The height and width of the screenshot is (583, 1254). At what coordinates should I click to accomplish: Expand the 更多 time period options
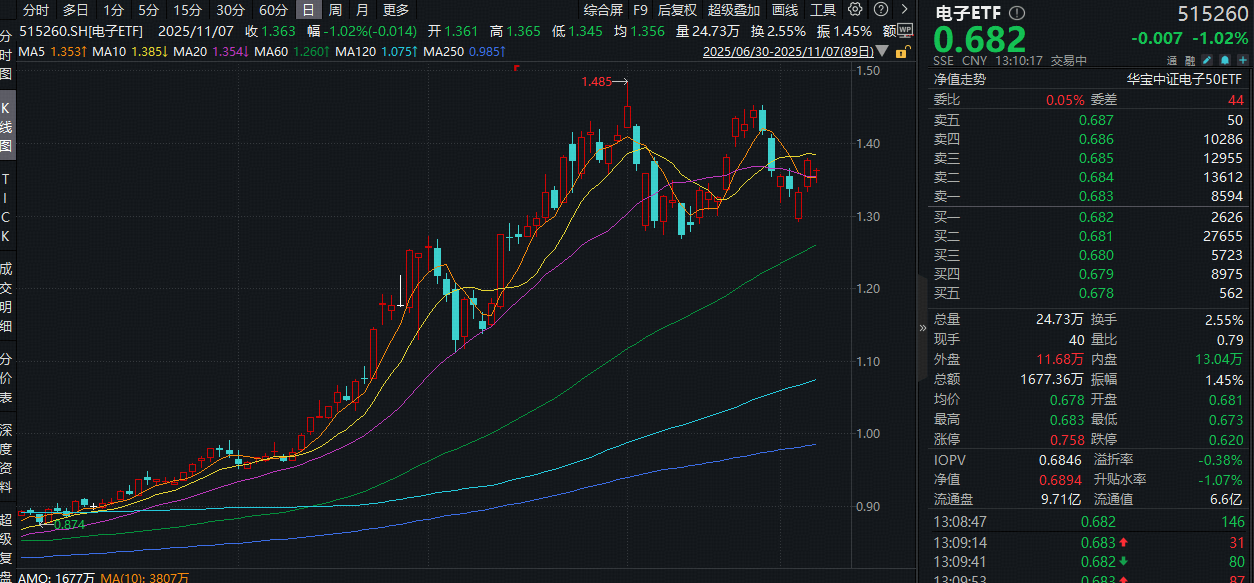(396, 10)
